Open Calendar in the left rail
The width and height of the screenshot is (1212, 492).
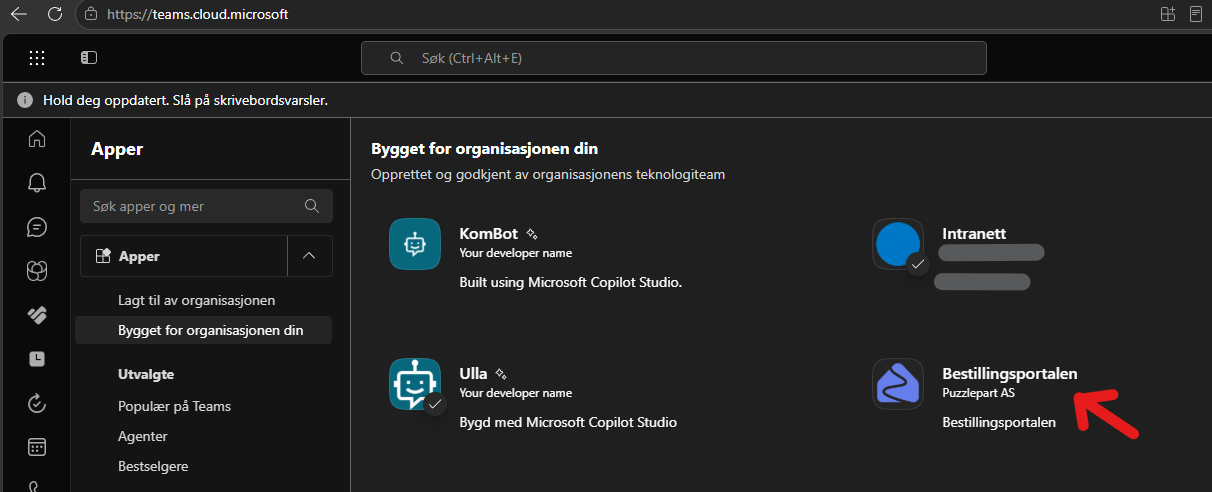tap(37, 447)
